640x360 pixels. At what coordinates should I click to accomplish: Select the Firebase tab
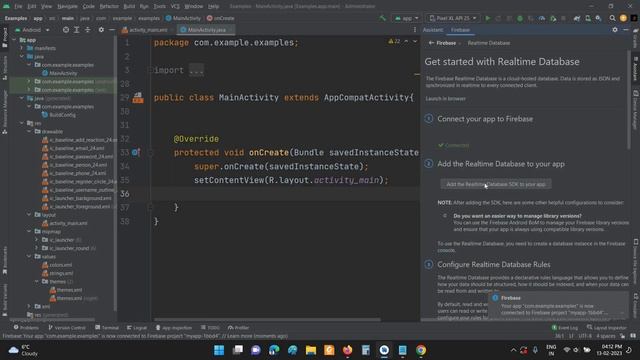click(460, 30)
